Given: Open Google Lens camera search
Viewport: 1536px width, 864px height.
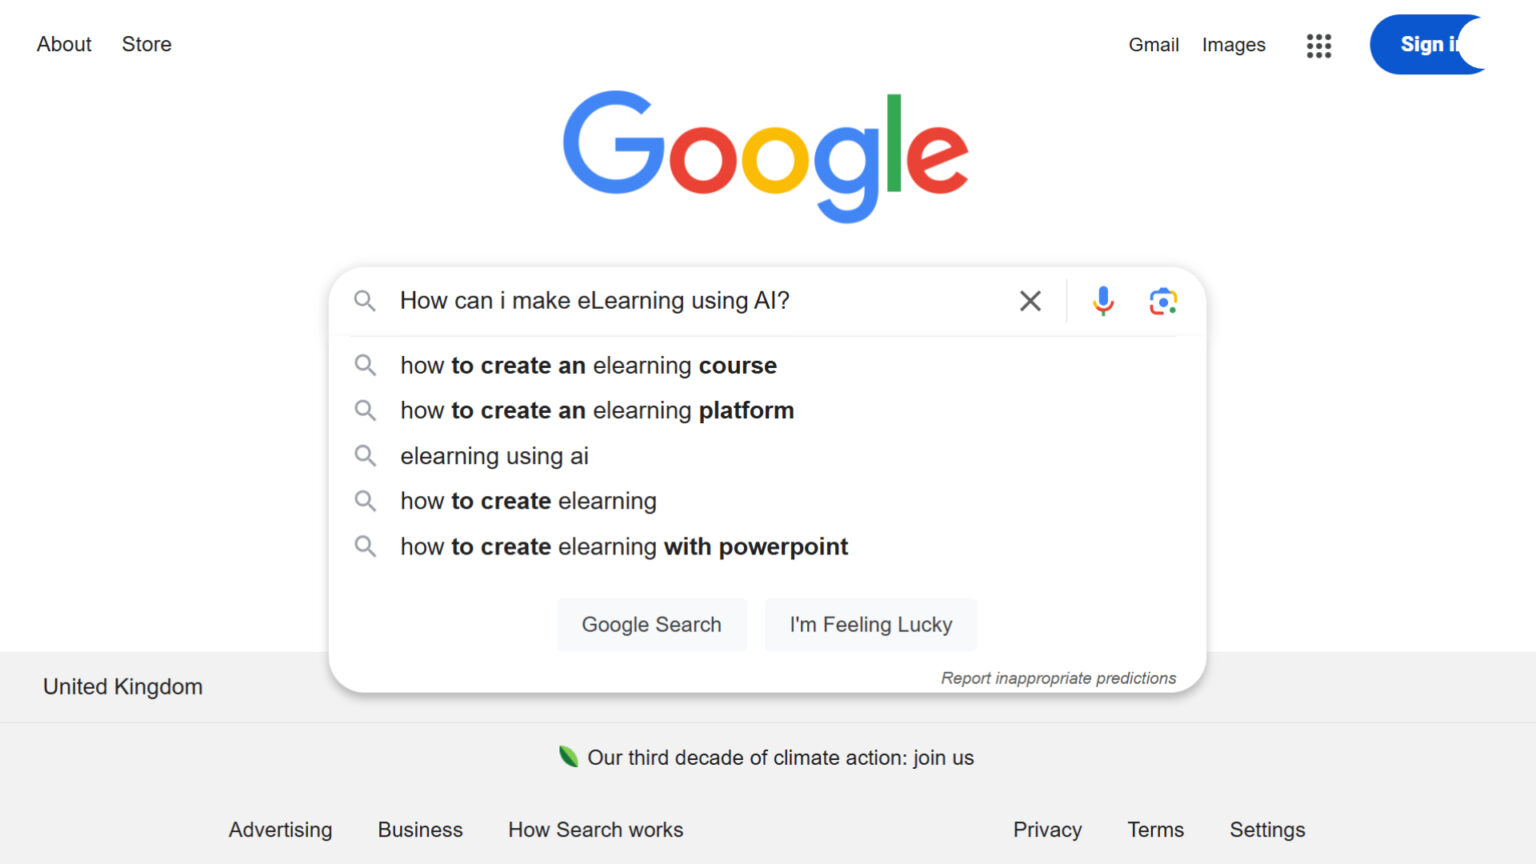Looking at the screenshot, I should 1163,300.
